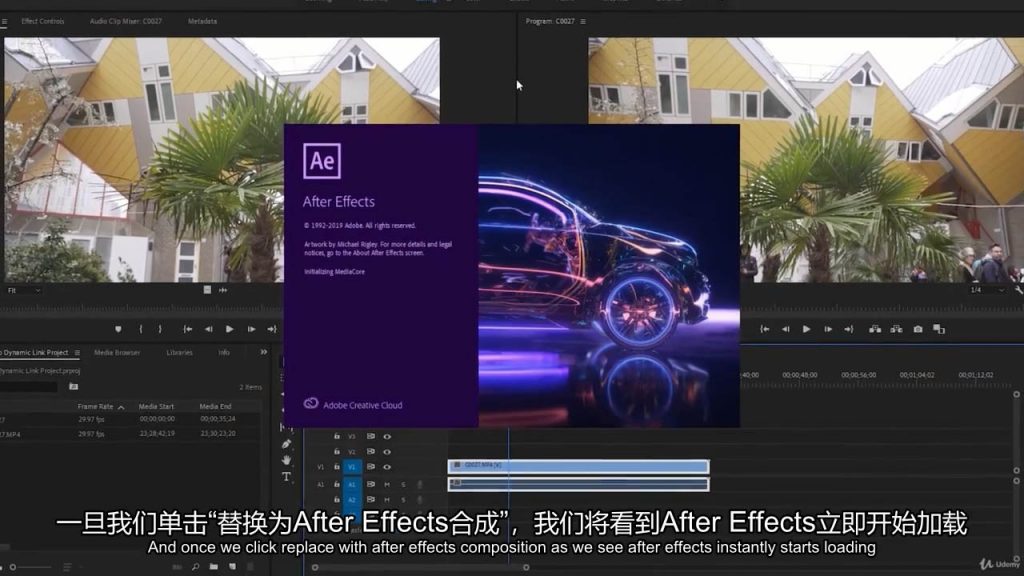Image resolution: width=1024 pixels, height=576 pixels.
Task: Mute audio track A2
Action: click(387, 500)
